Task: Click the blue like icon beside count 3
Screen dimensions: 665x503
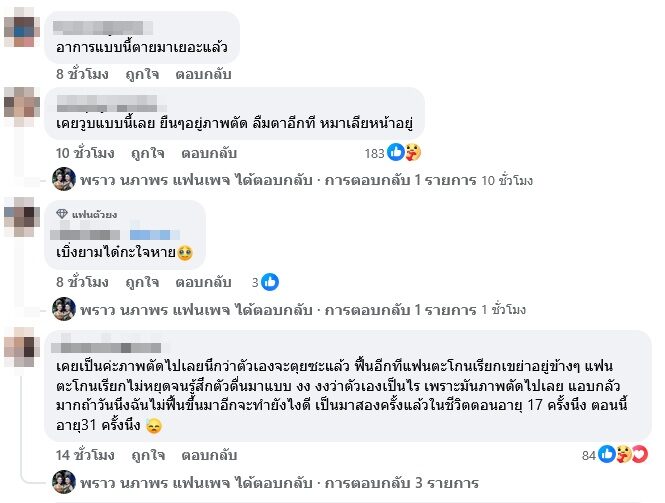Action: coord(270,282)
